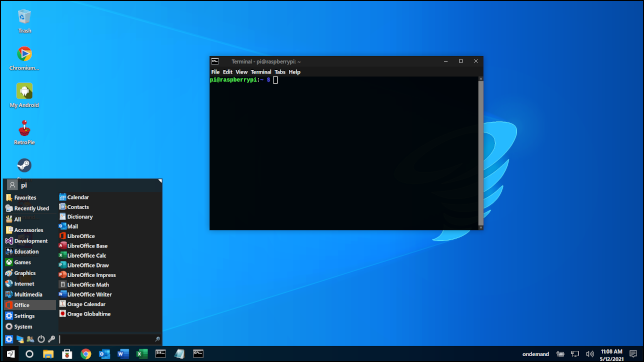Click the settings gear in the start menu footer
Screen dimensions: 644x362
(9, 339)
